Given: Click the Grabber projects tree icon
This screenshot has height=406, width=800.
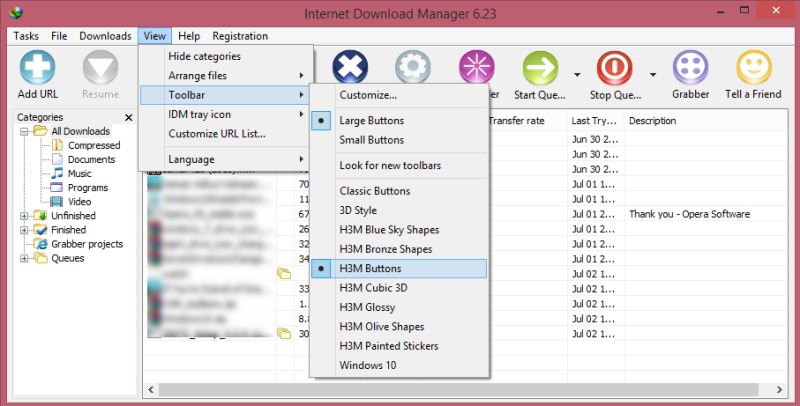Looking at the screenshot, I should click(41, 244).
